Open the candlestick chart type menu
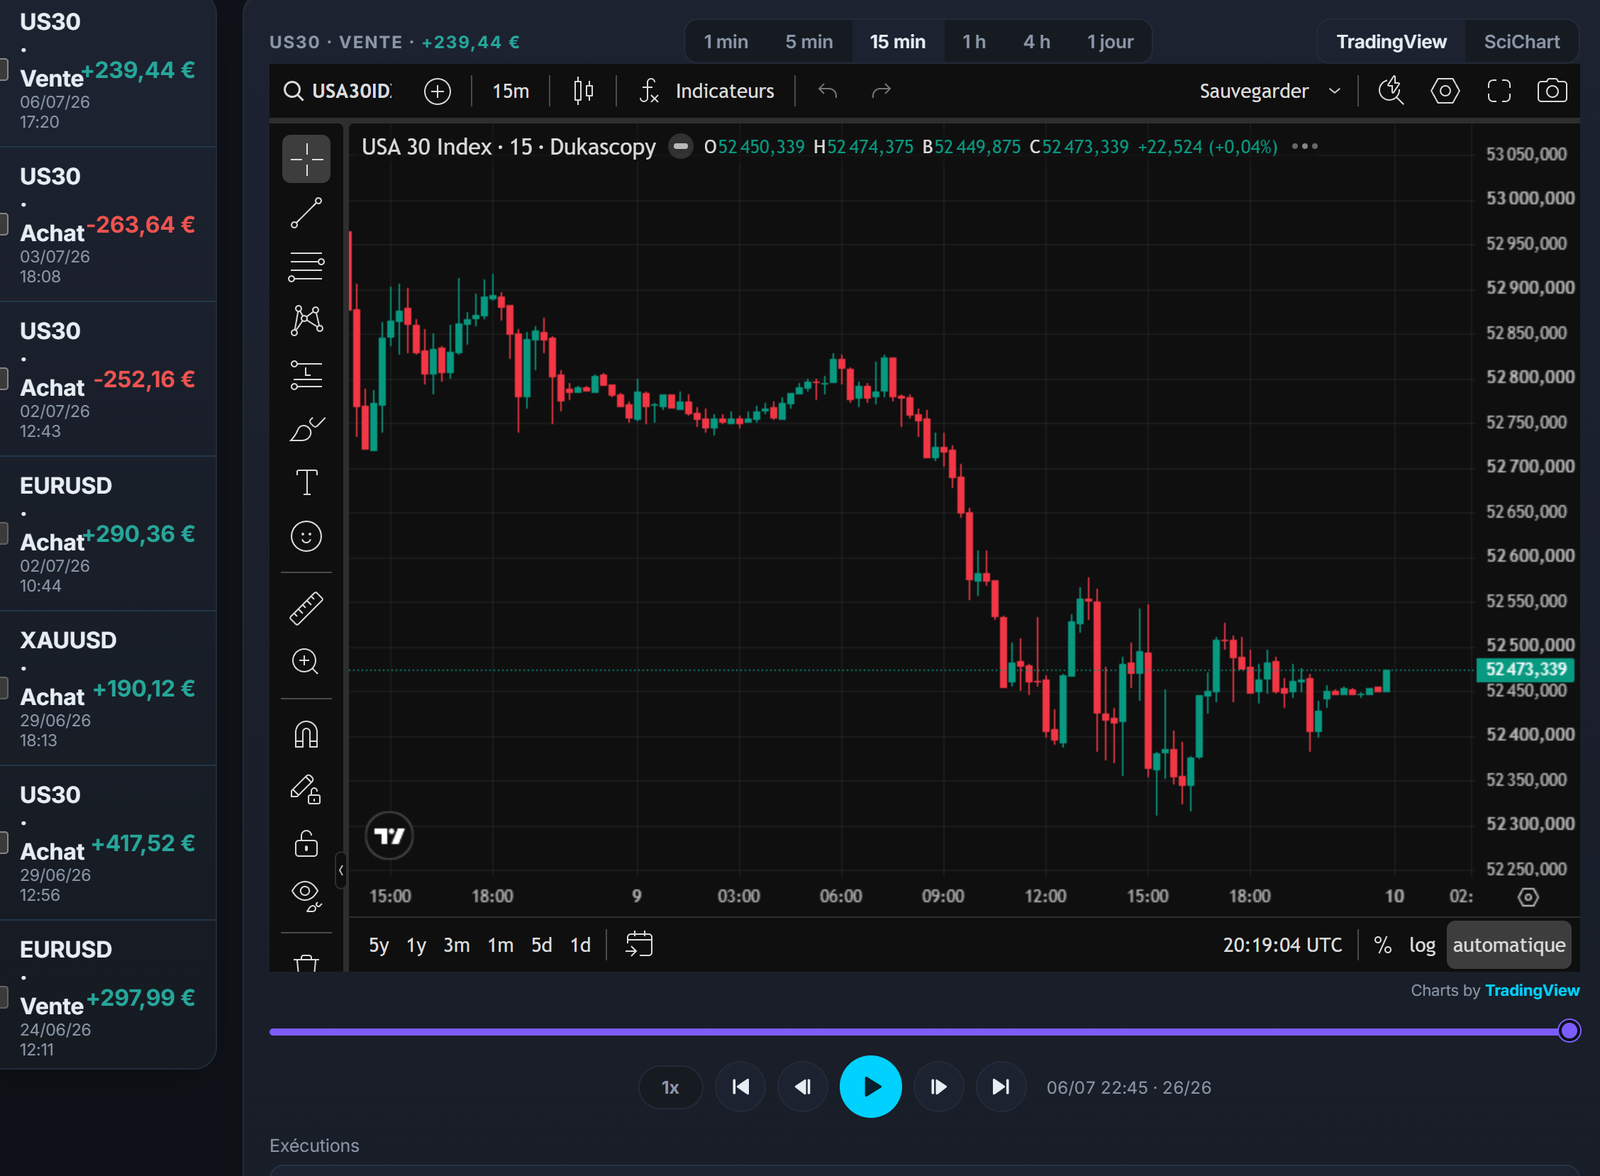Screen dimensions: 1600x1176 click(583, 91)
